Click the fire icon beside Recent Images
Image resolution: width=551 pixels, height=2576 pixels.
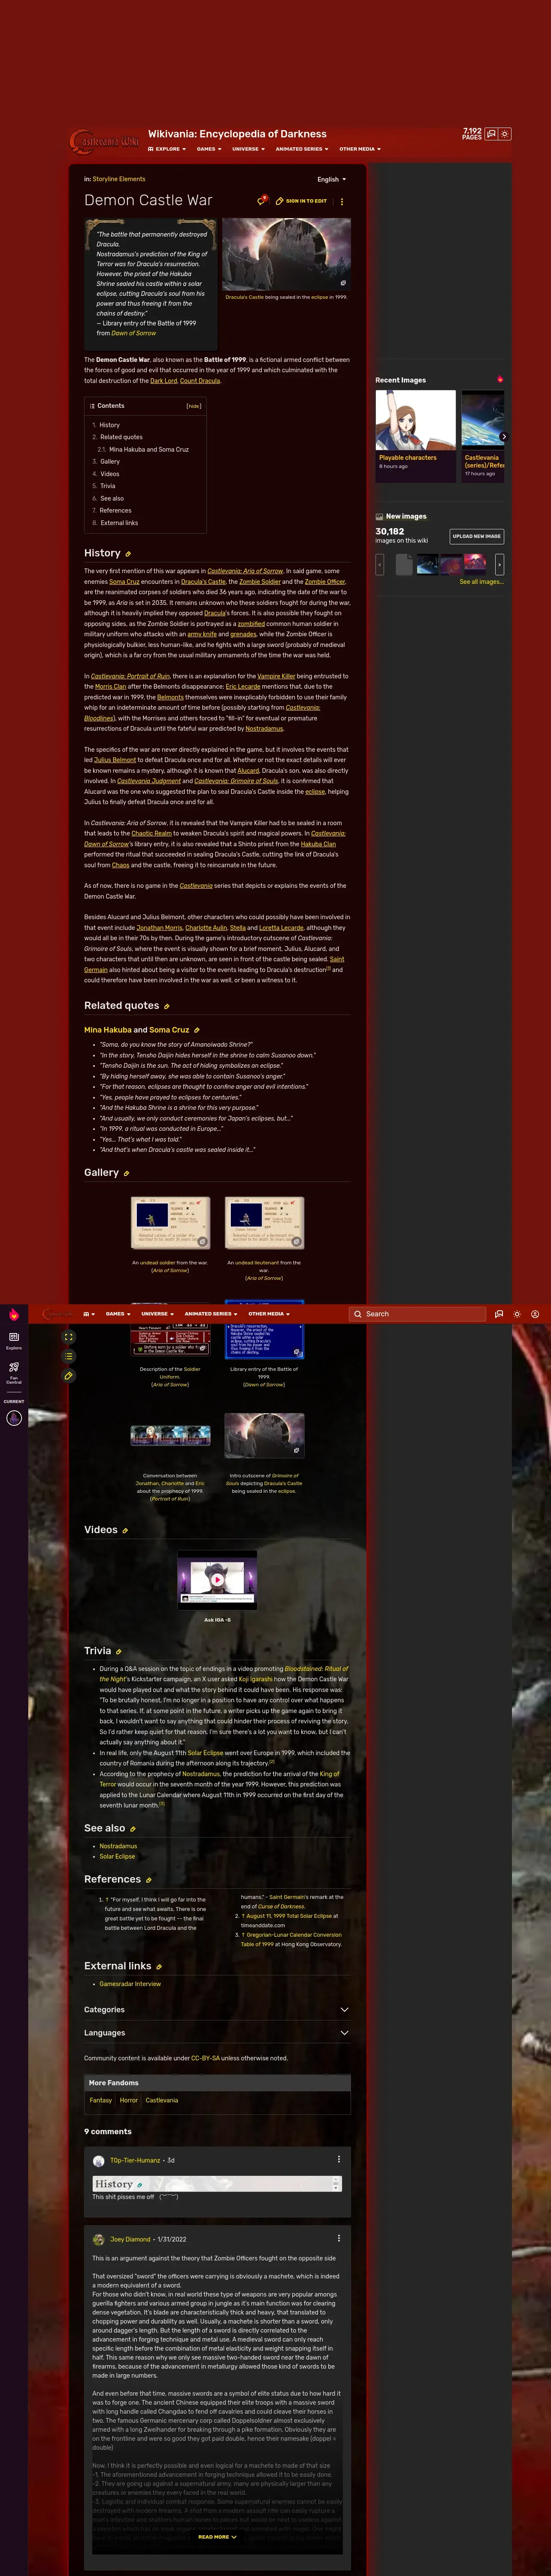pos(500,379)
